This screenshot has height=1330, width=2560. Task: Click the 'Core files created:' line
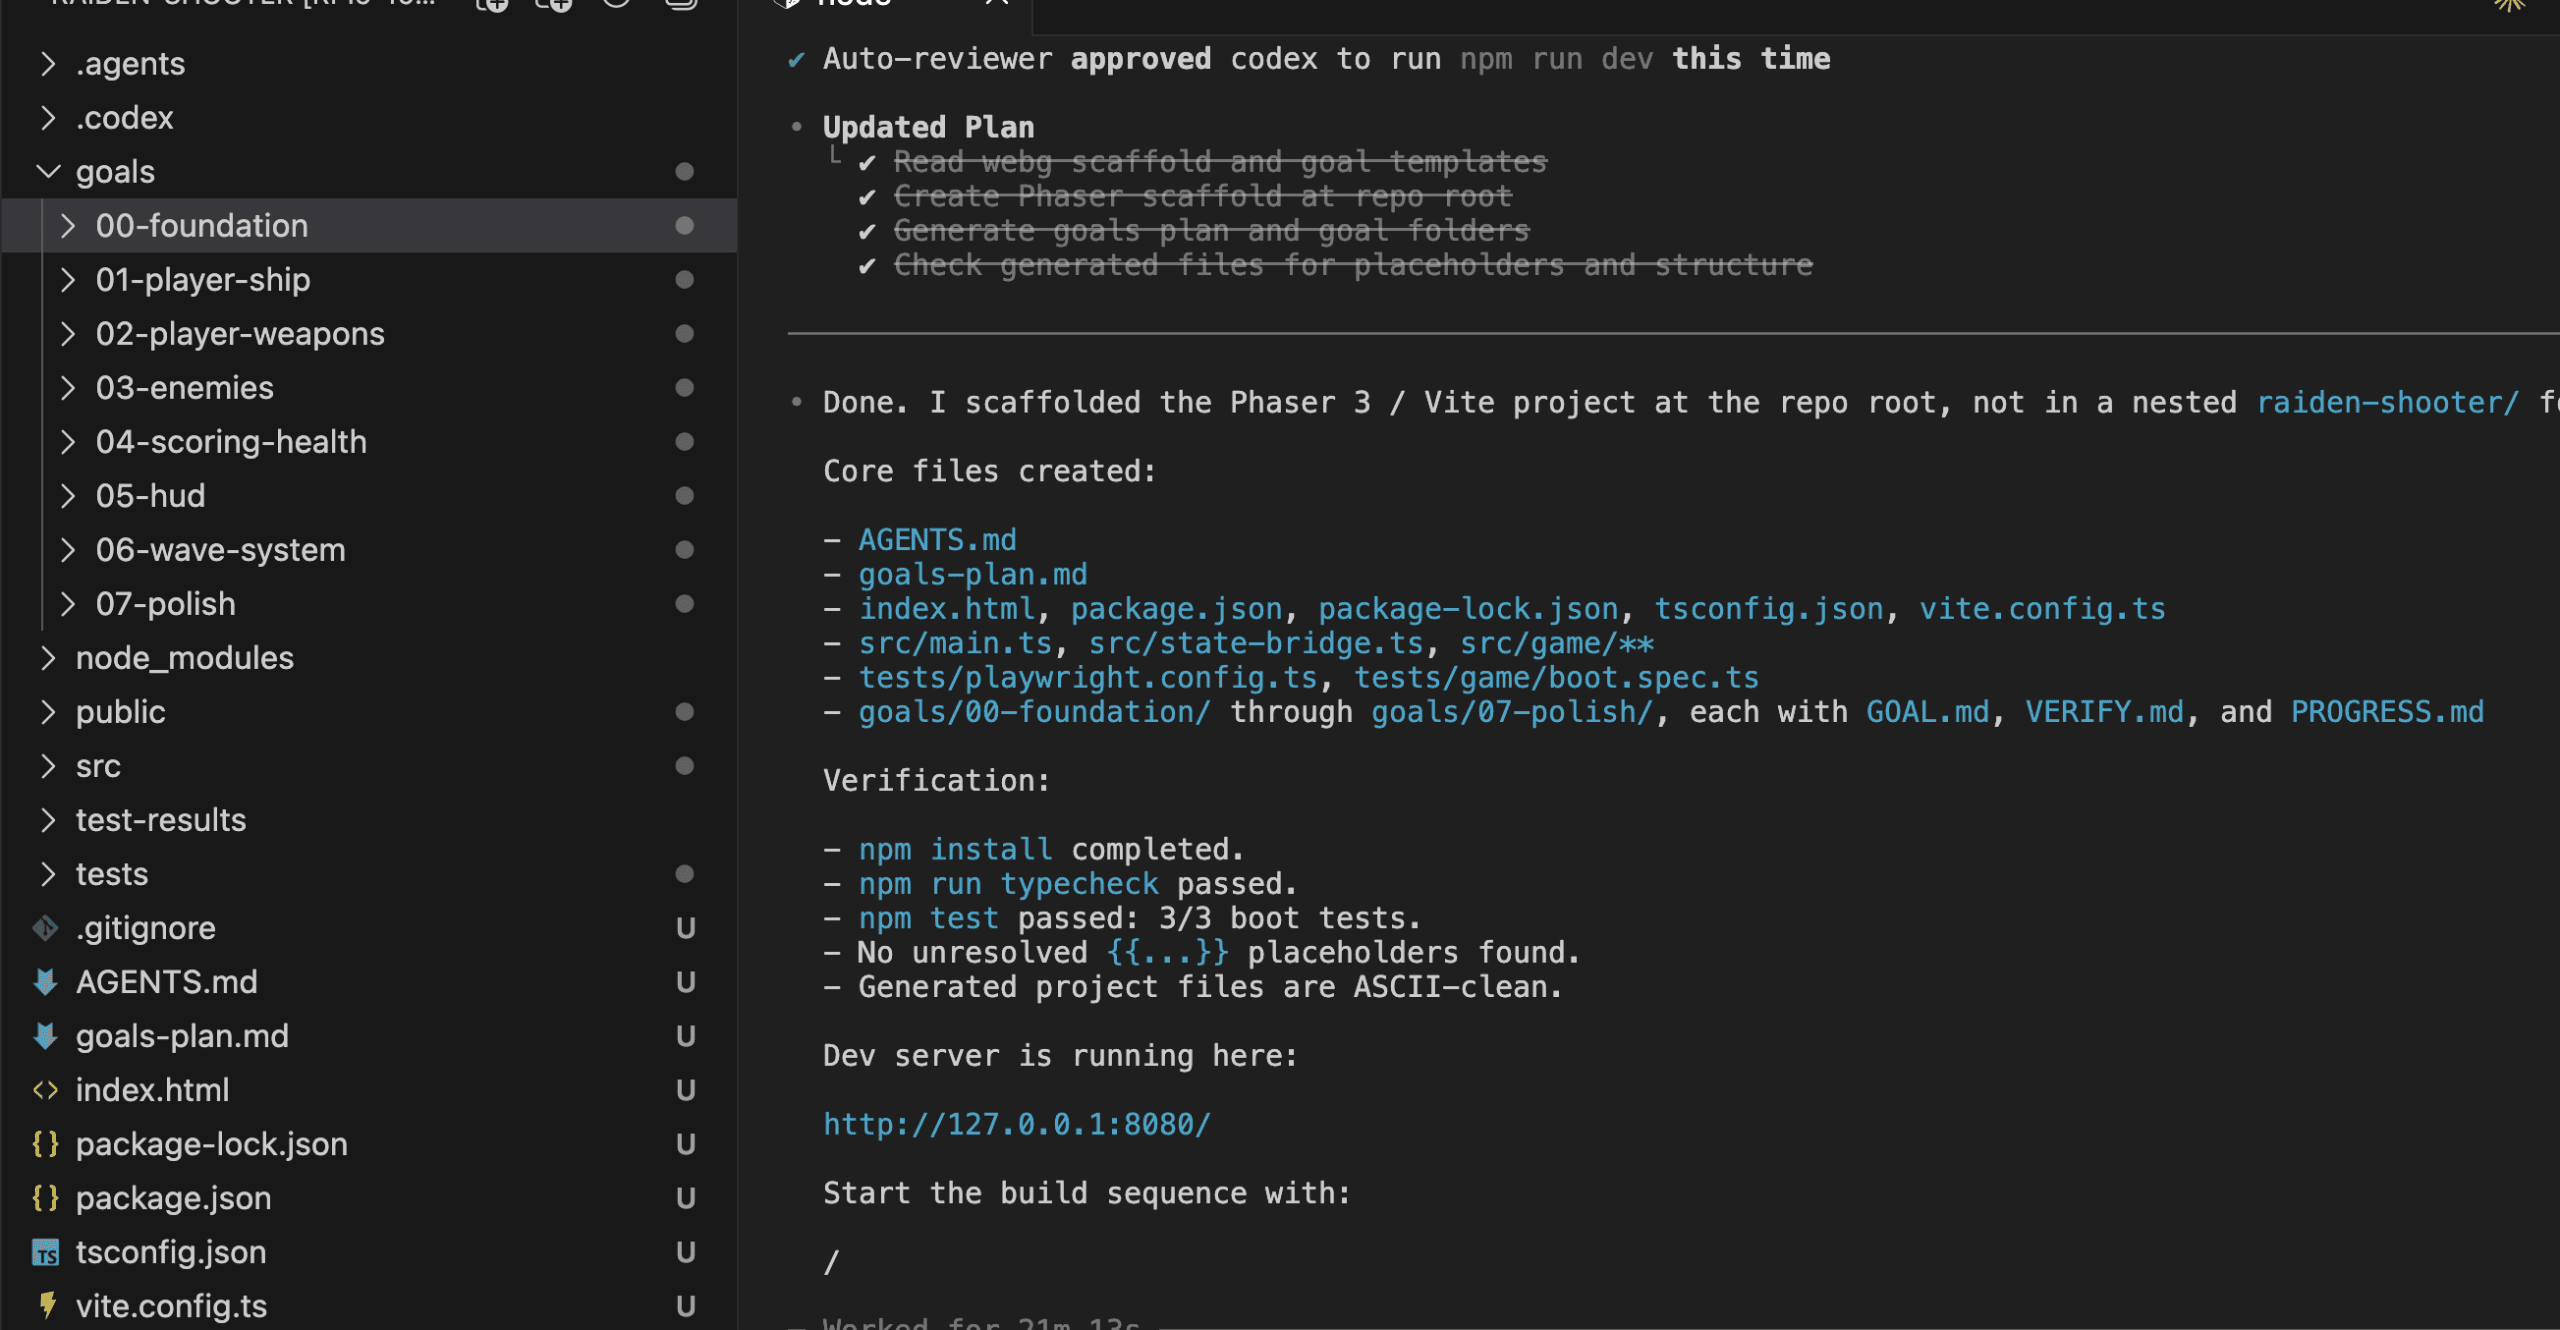(x=990, y=472)
